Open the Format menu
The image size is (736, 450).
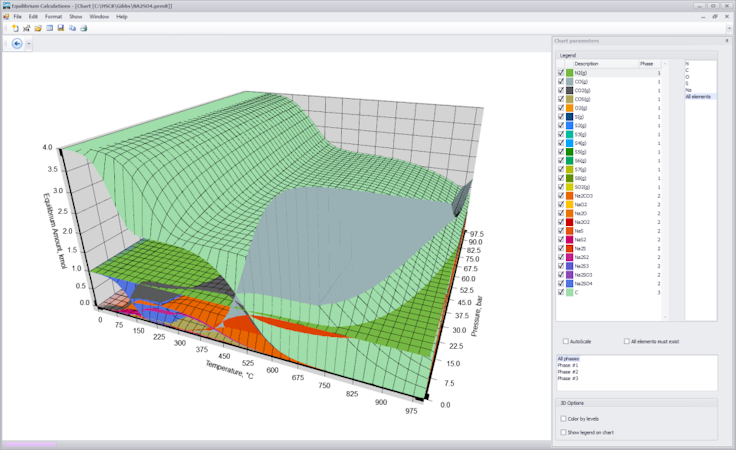pos(53,17)
